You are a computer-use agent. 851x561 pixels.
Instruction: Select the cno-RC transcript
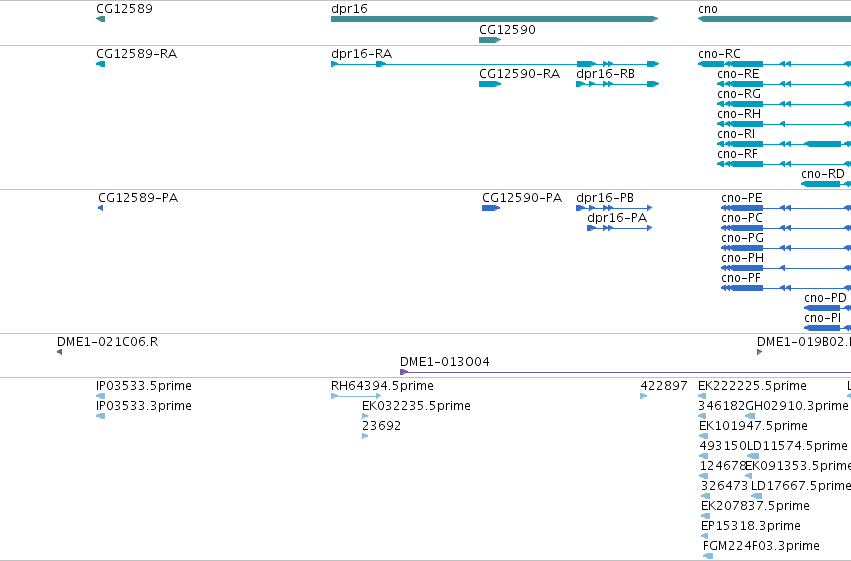pos(774,64)
